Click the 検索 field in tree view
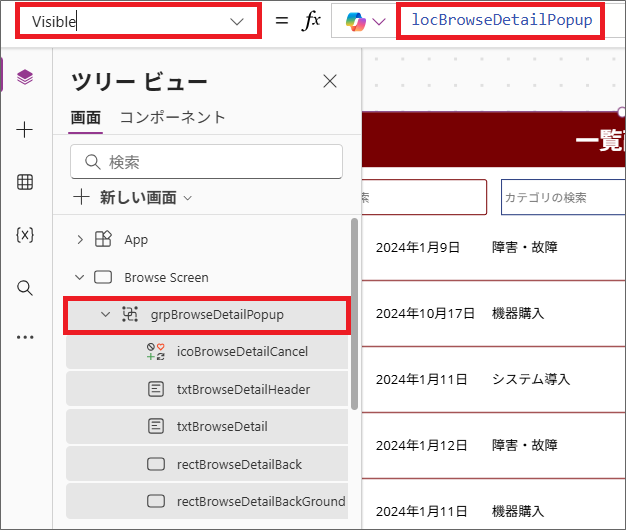This screenshot has height=530, width=626. click(x=207, y=161)
